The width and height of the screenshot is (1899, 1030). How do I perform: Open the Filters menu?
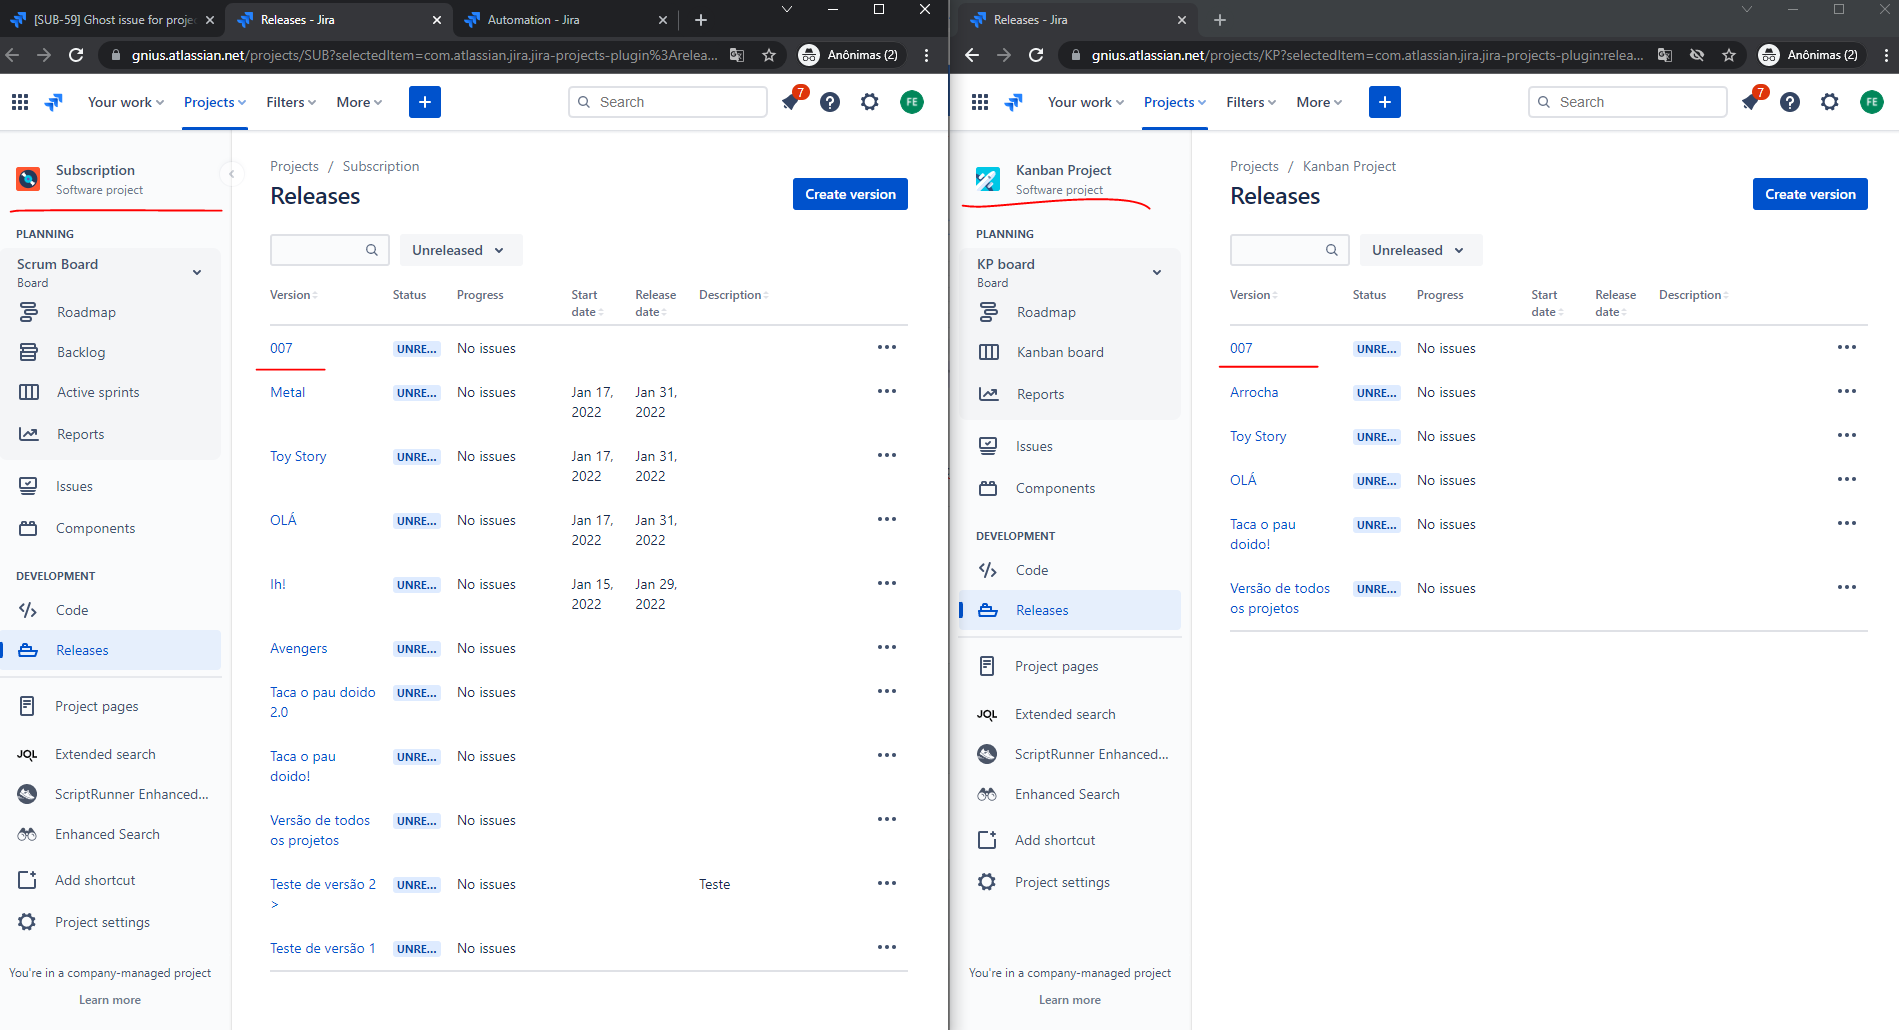289,101
